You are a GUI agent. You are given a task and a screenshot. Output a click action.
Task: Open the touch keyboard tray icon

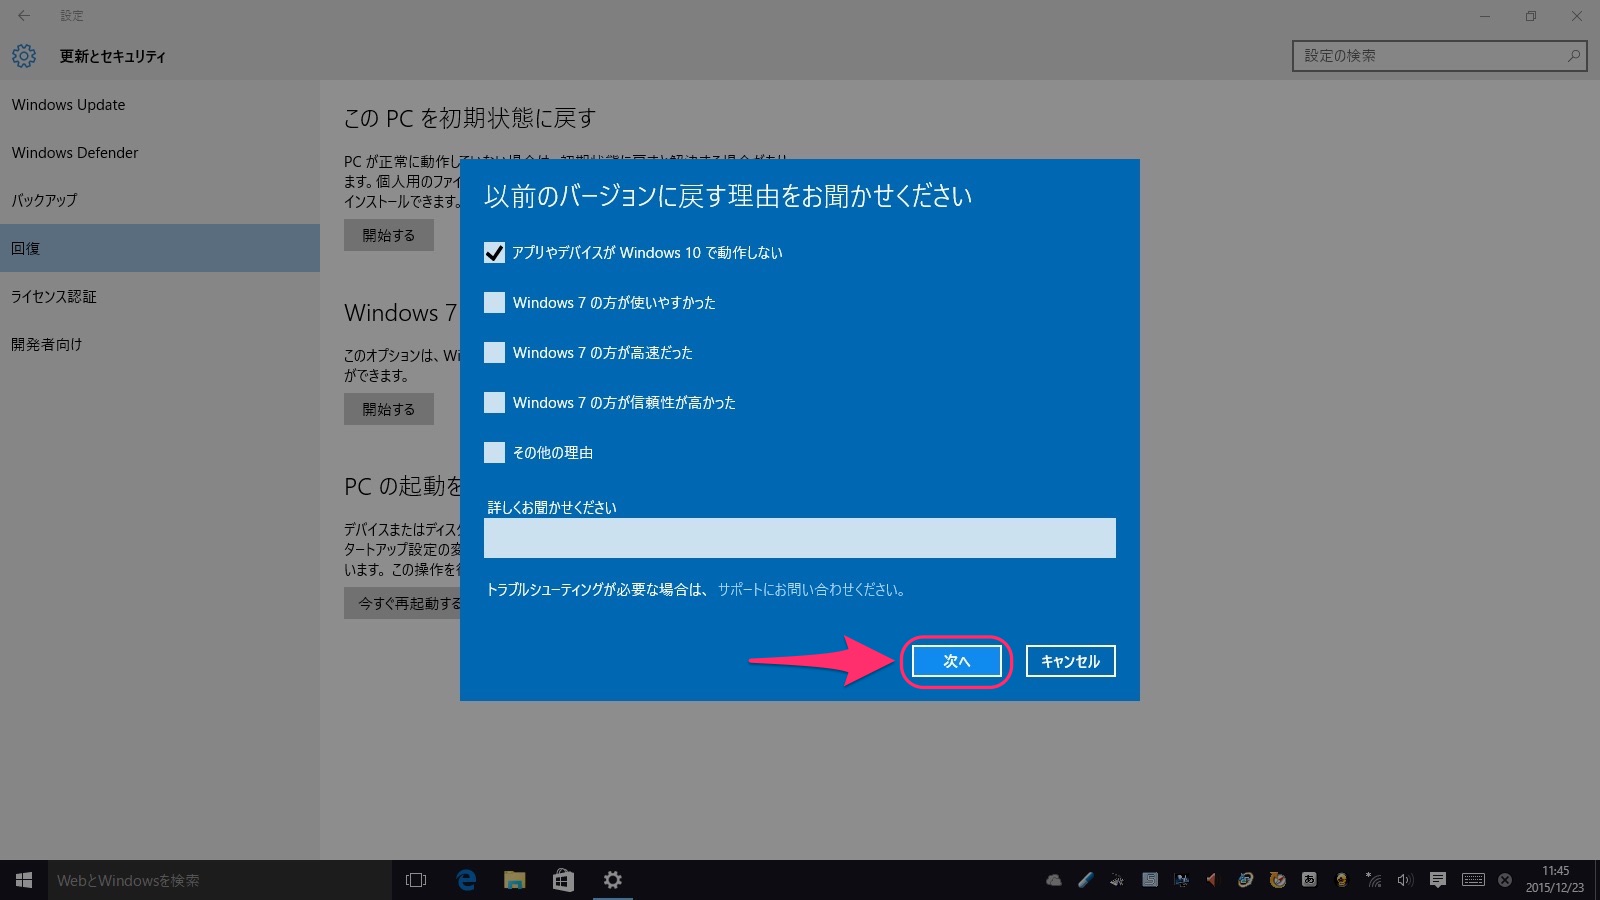click(1473, 880)
